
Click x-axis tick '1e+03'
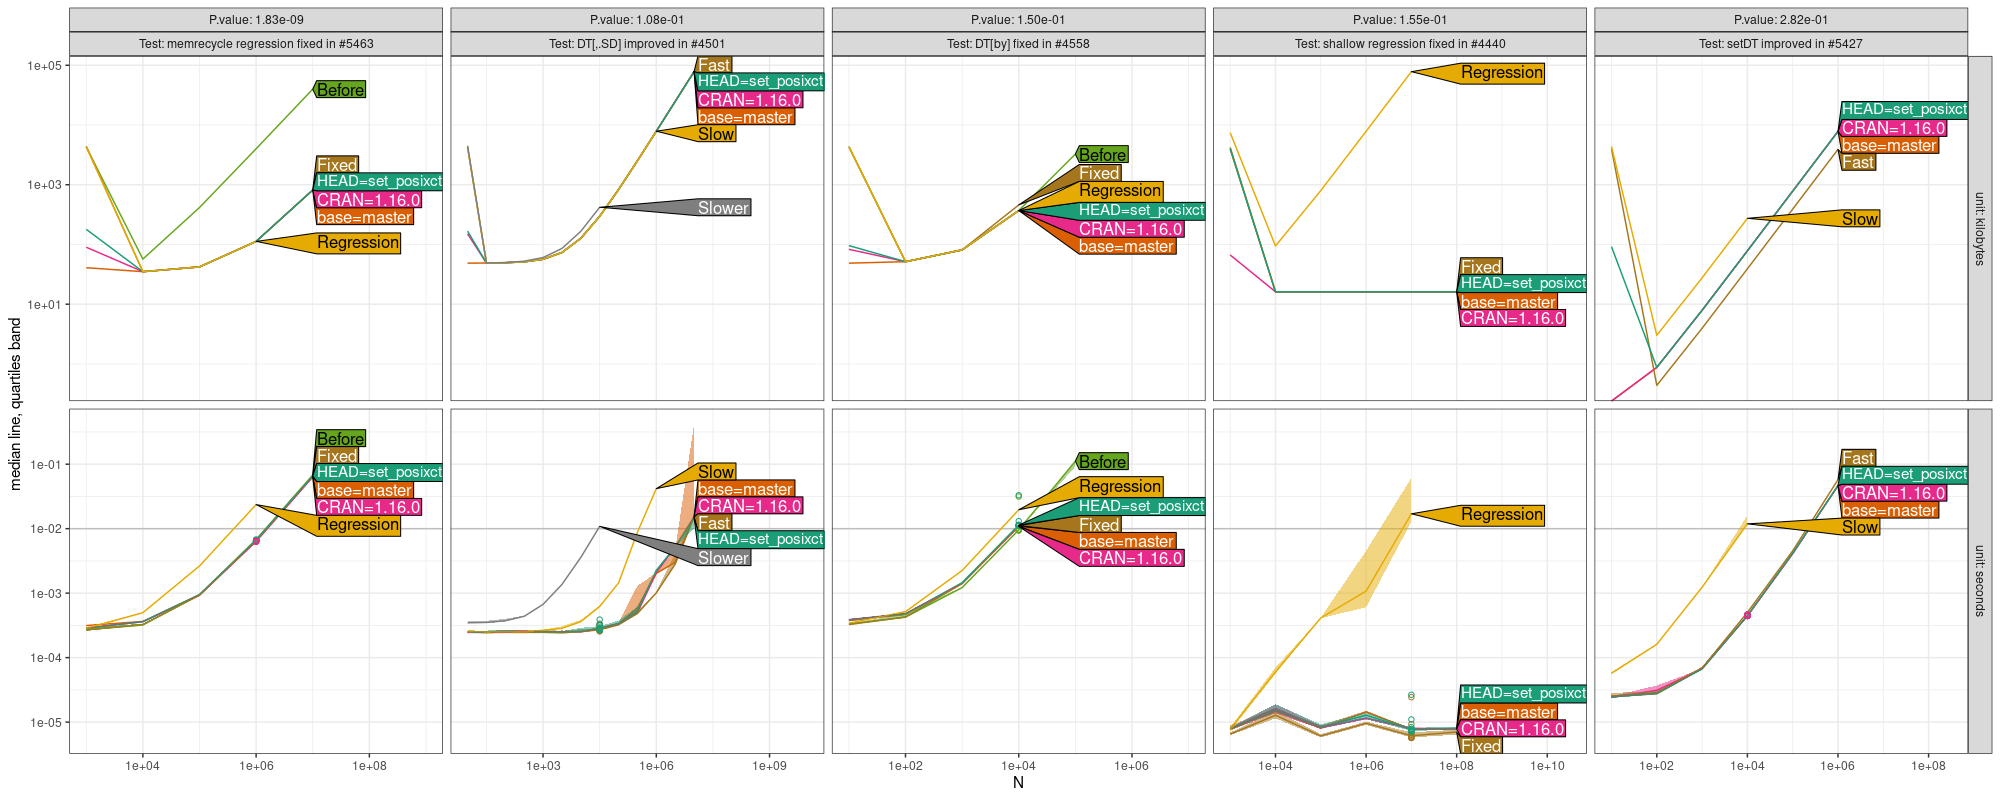[x=543, y=766]
